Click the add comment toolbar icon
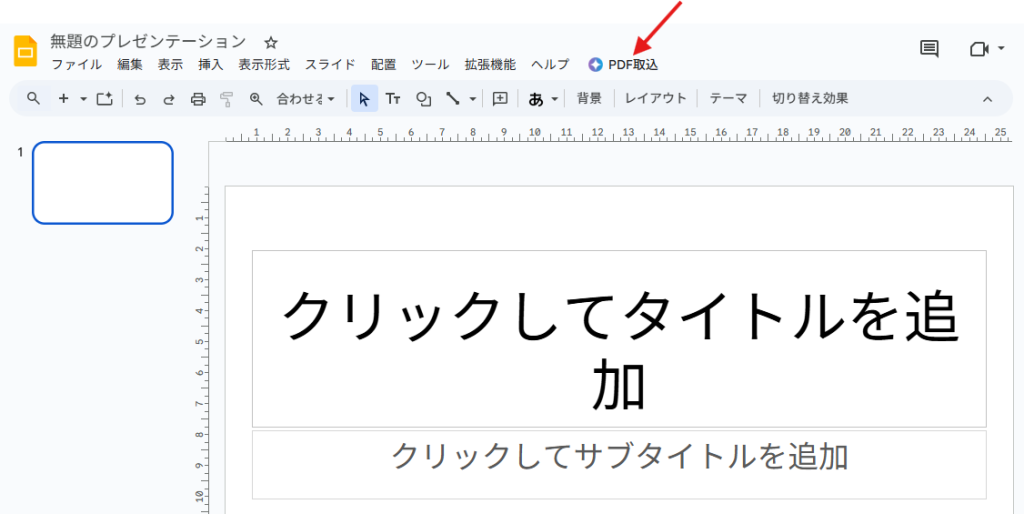Viewport: 1024px width, 514px height. (500, 98)
